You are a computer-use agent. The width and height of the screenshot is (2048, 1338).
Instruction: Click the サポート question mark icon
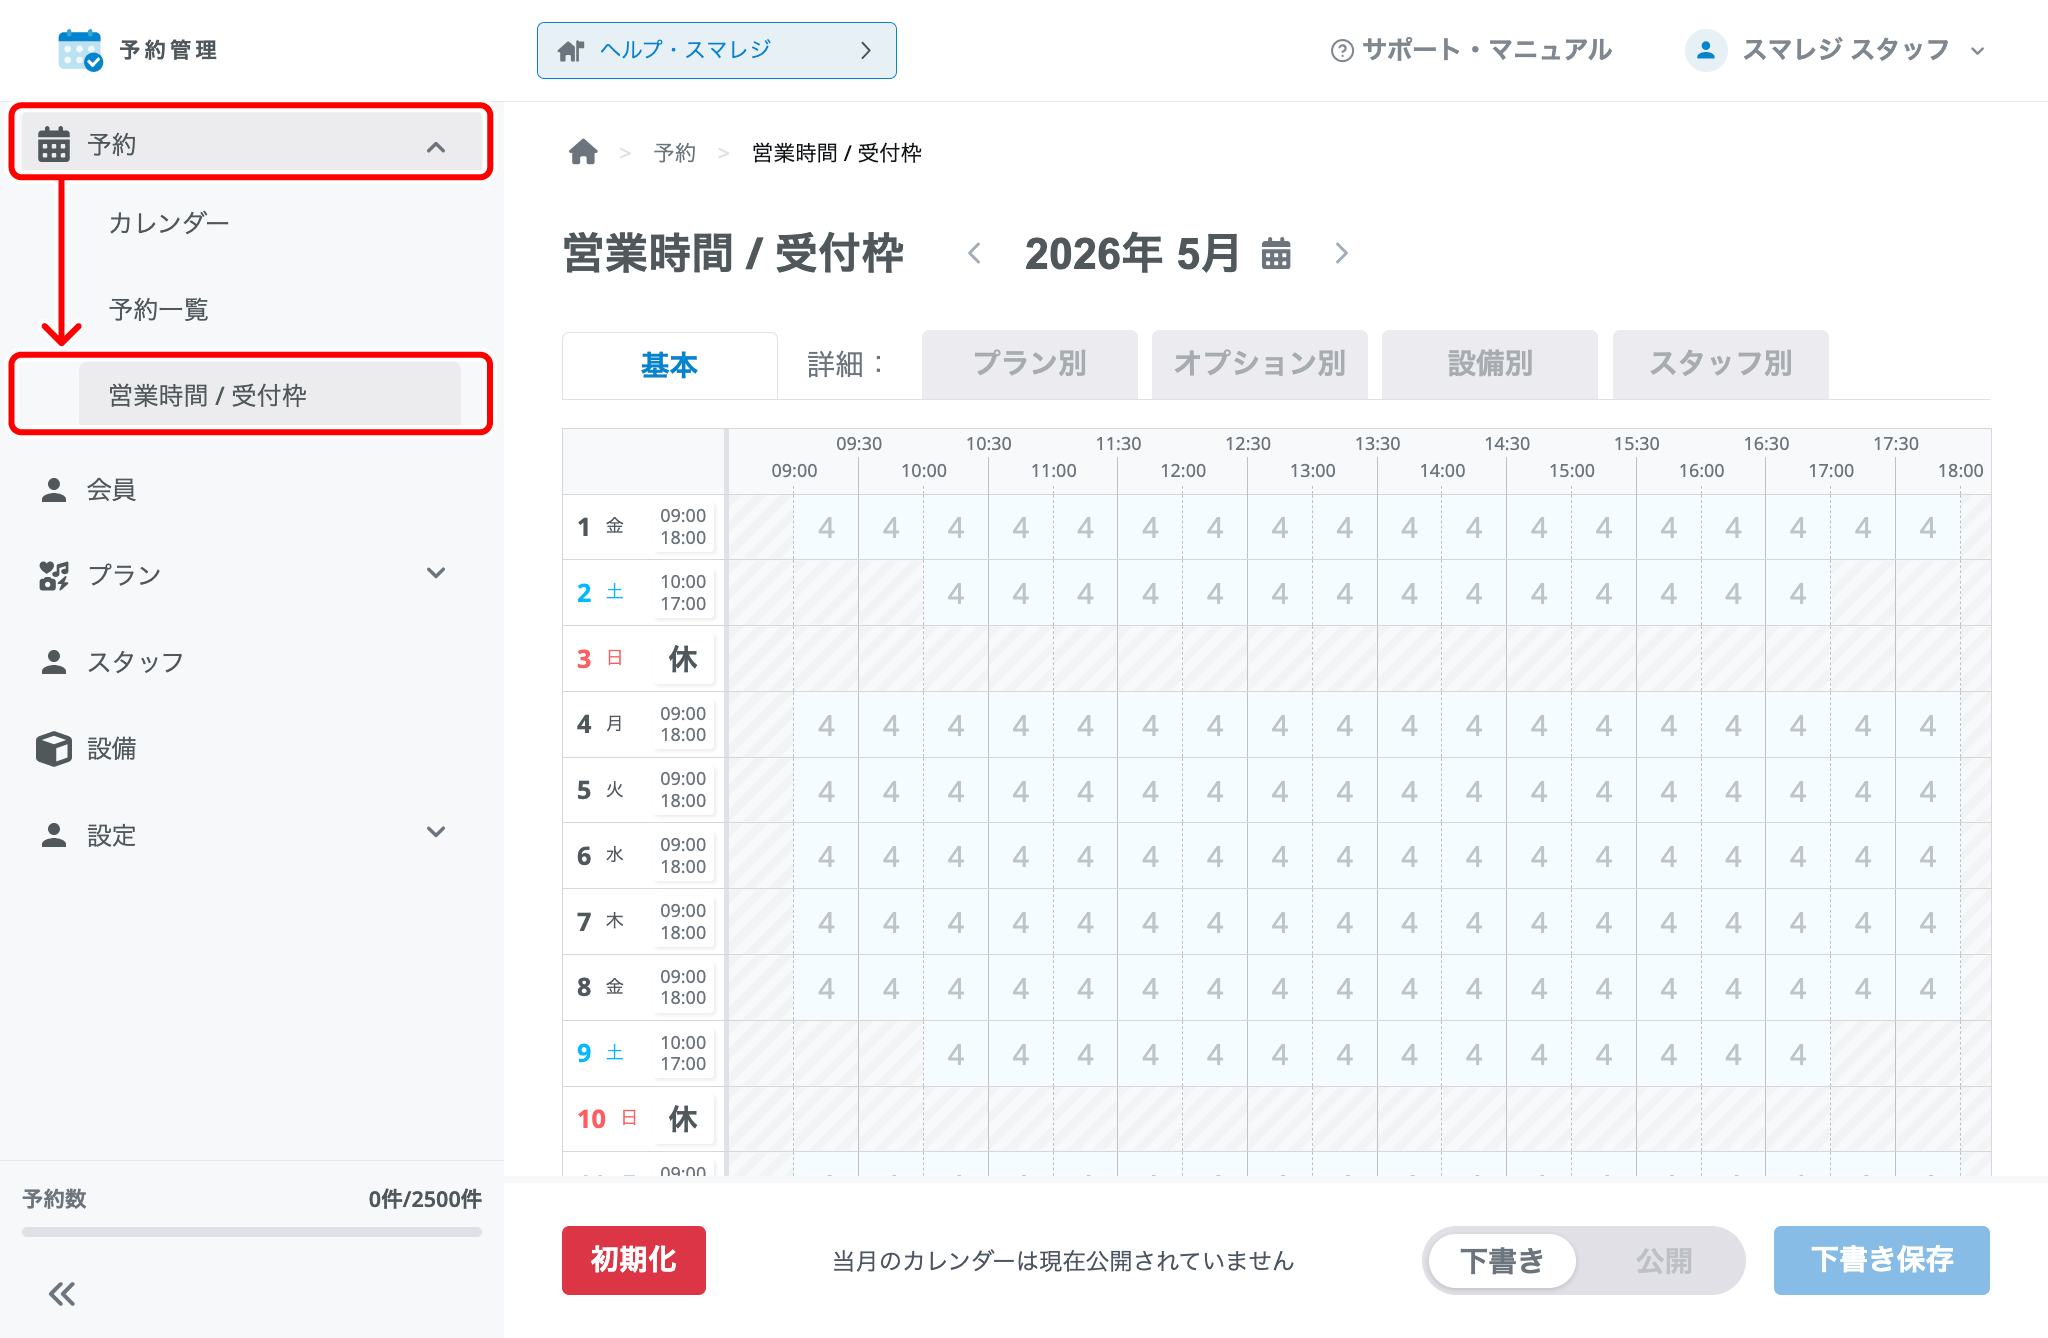[x=1342, y=50]
